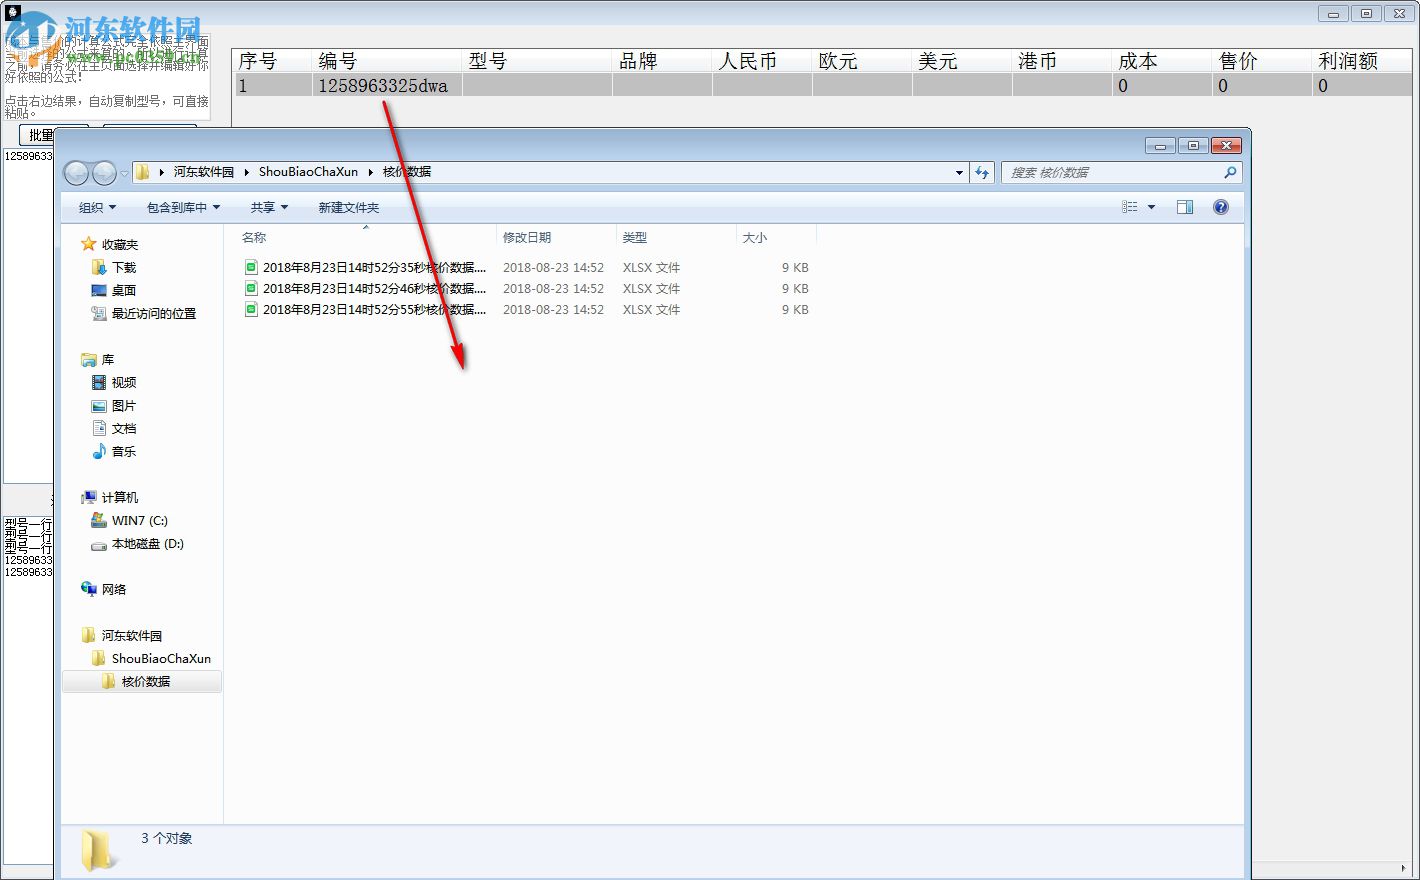Select 核价数据 breadcrumb in the address bar
This screenshot has height=880, width=1420.
click(407, 172)
